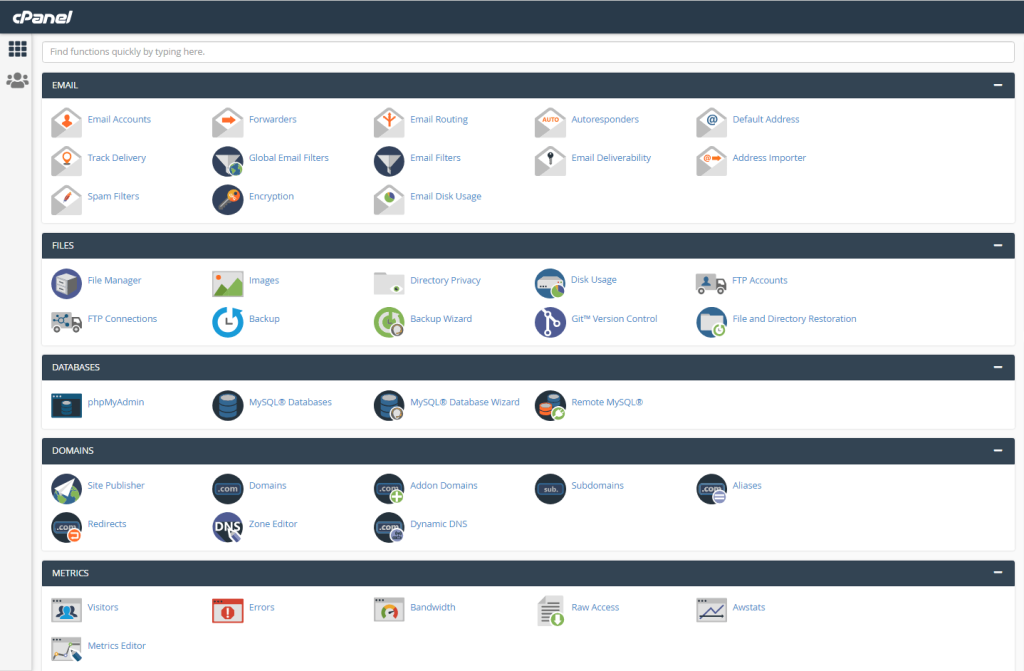Click the phpMyAdmin icon
The height and width of the screenshot is (671, 1024).
pos(67,404)
